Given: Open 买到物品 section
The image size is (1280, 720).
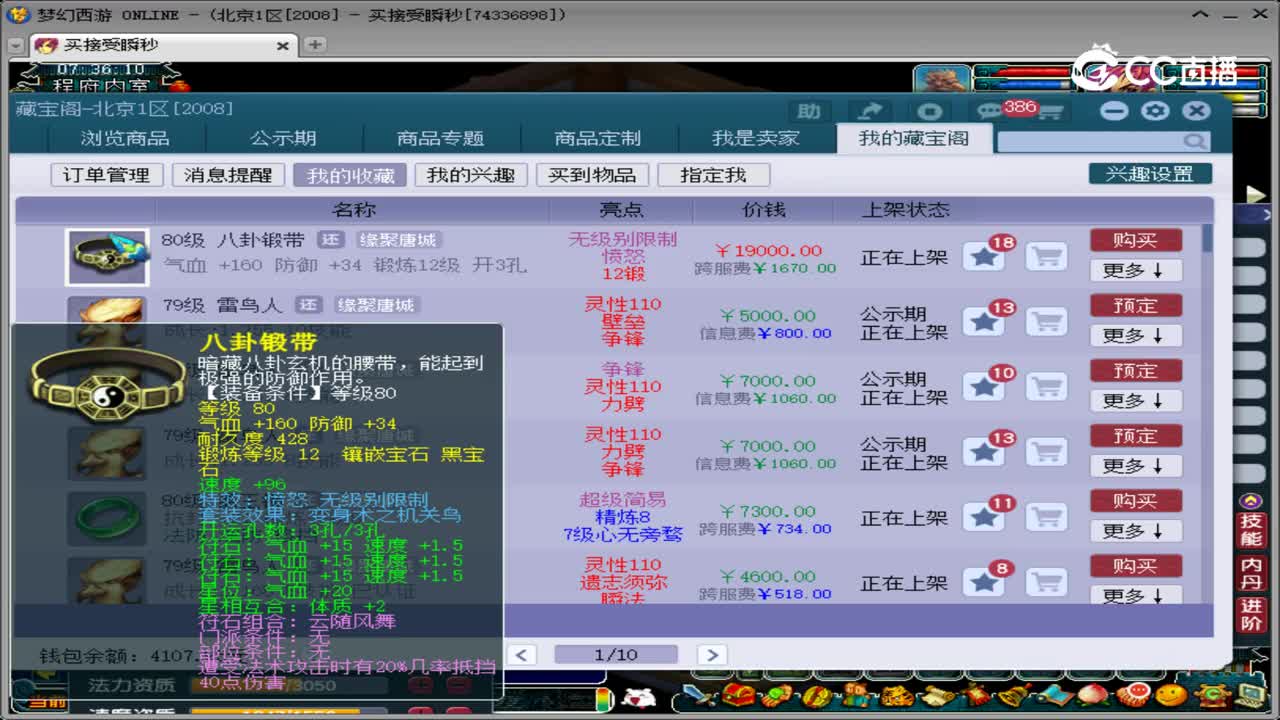Looking at the screenshot, I should click(592, 175).
